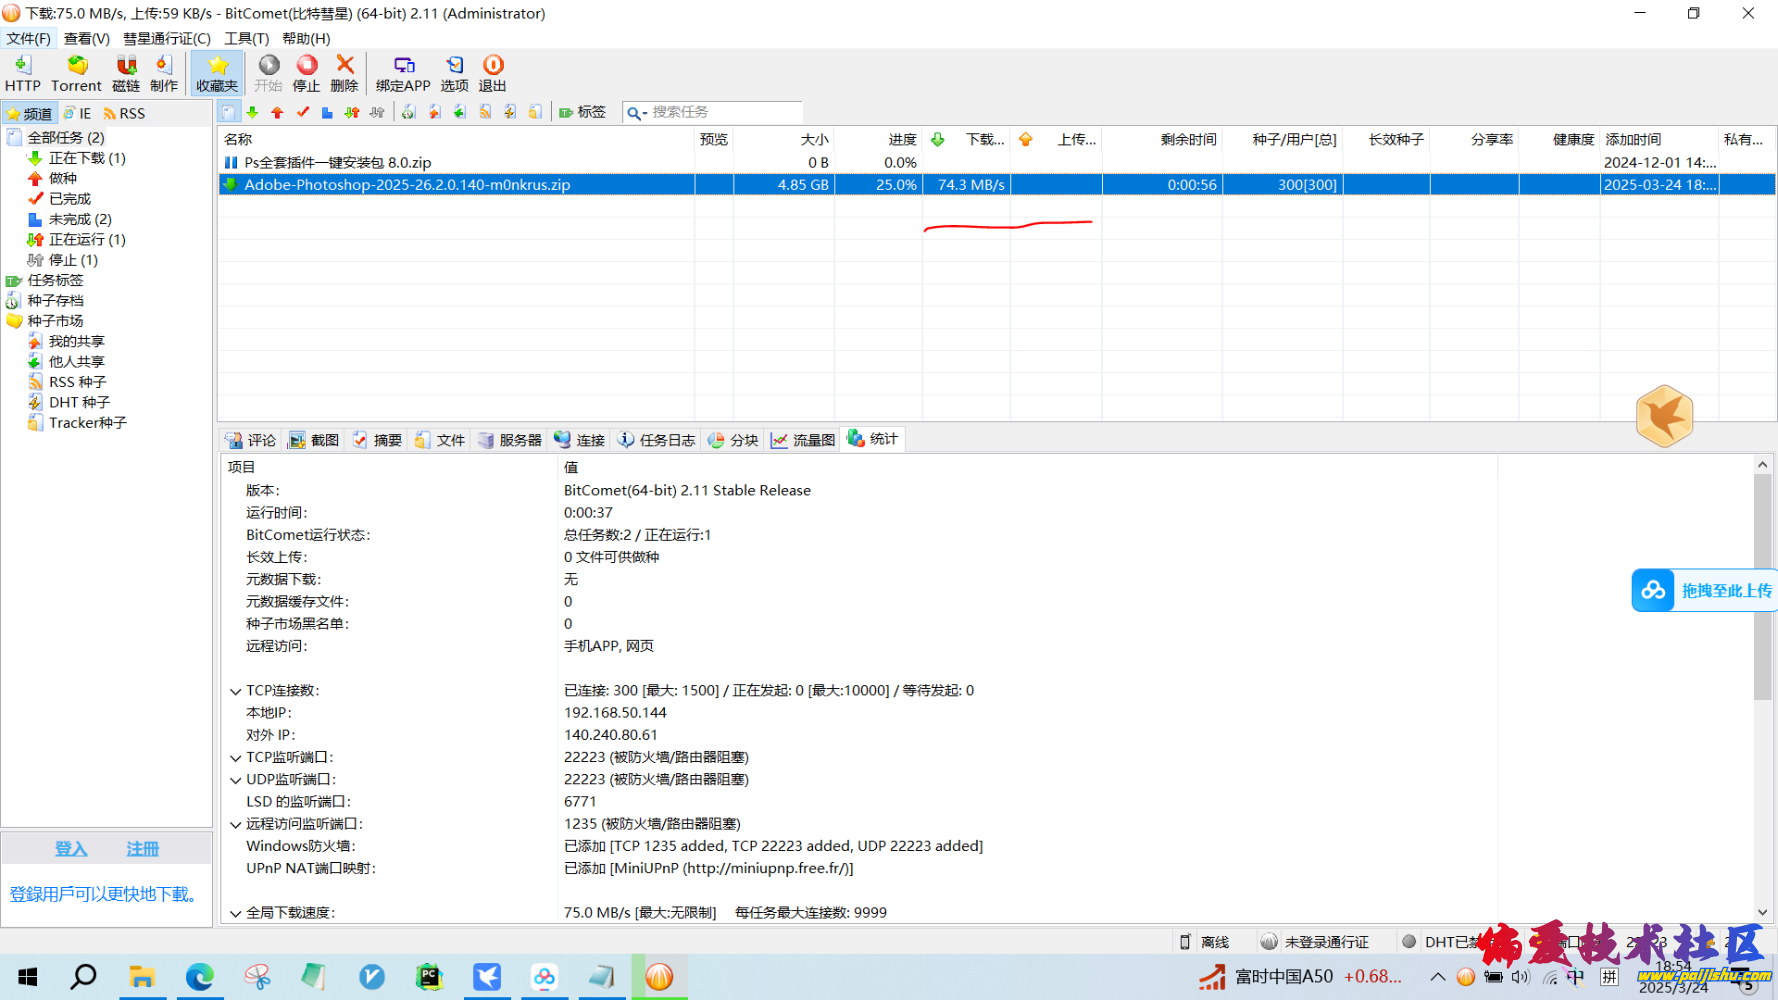
Task: Click the 注册 register link
Action: [x=142, y=849]
